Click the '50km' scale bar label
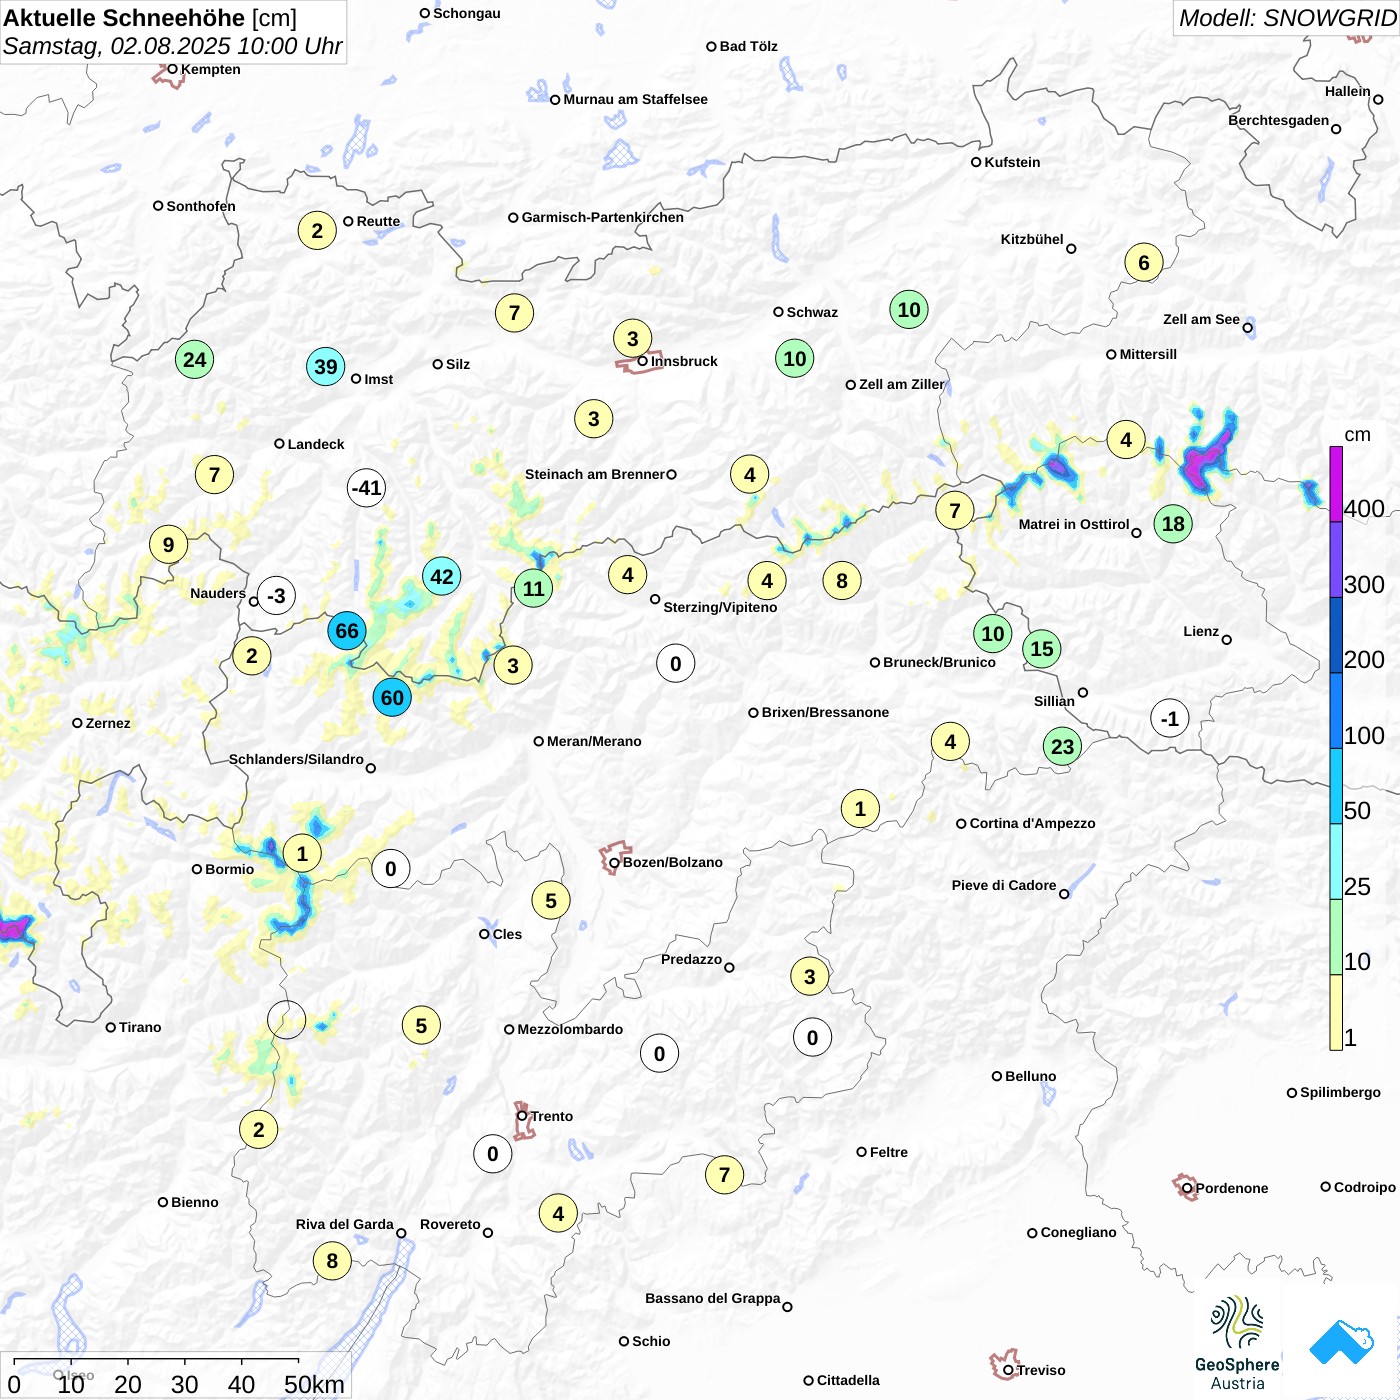The height and width of the screenshot is (1400, 1400). point(314,1384)
